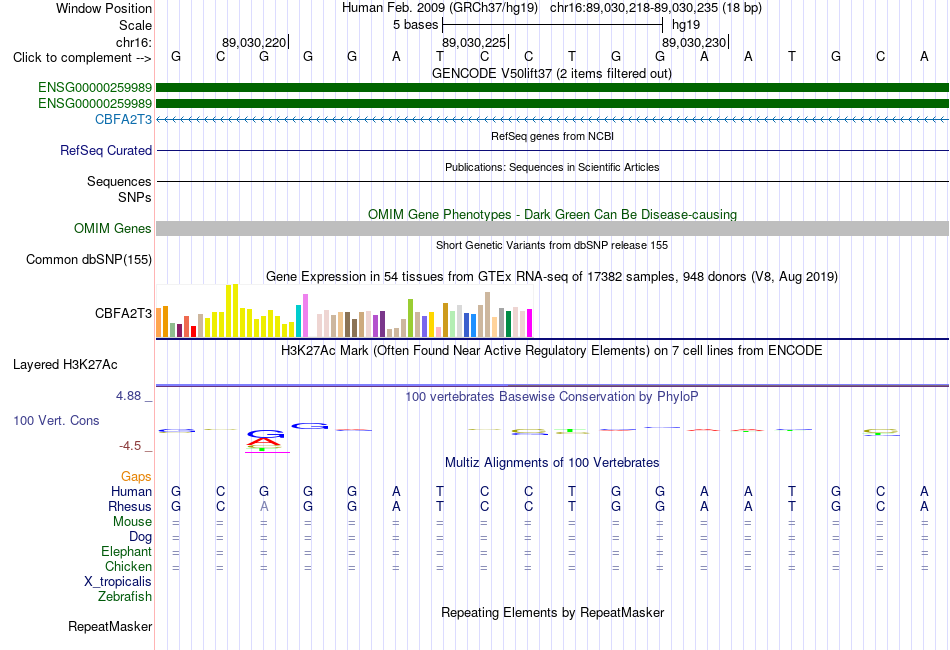
Task: Click the large G/A conservation logo stack
Action: pyautogui.click(x=266, y=440)
